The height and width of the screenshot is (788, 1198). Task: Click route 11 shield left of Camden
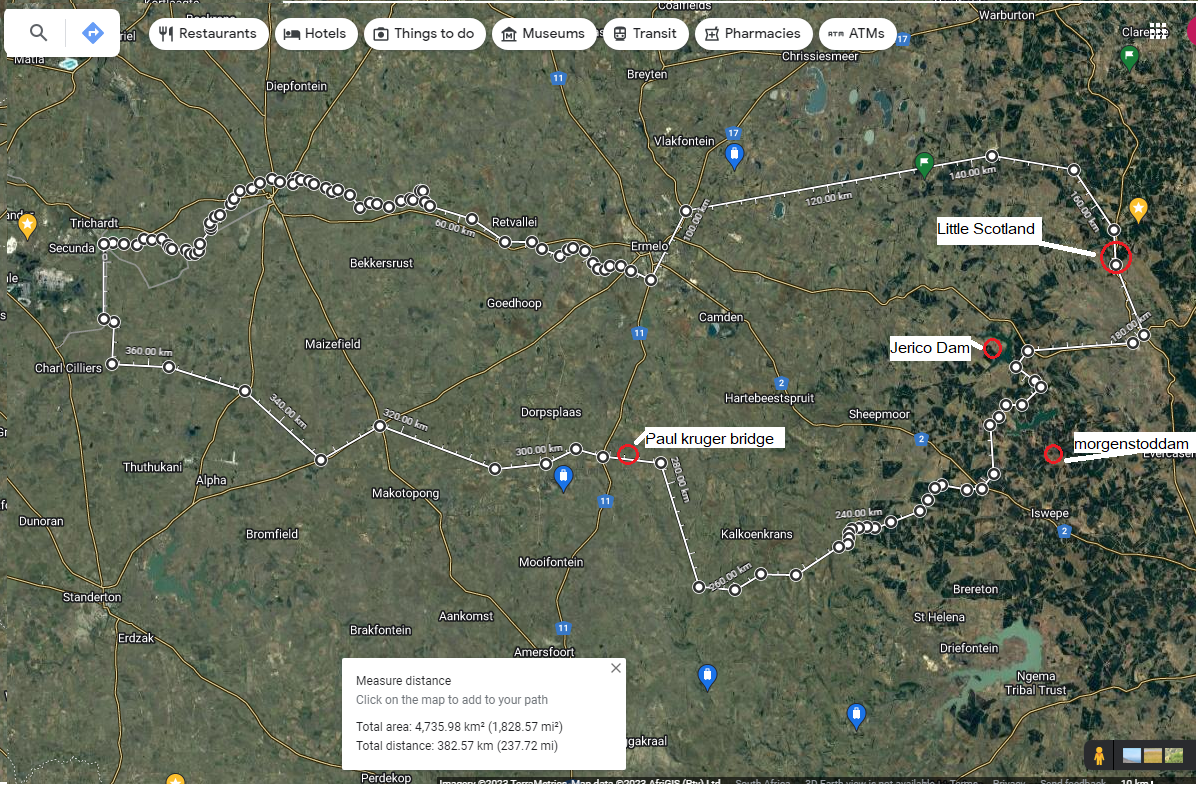pyautogui.click(x=639, y=333)
